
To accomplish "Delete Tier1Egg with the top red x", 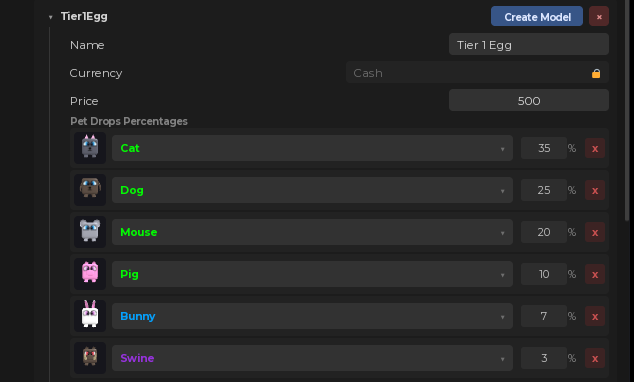I will pos(599,17).
